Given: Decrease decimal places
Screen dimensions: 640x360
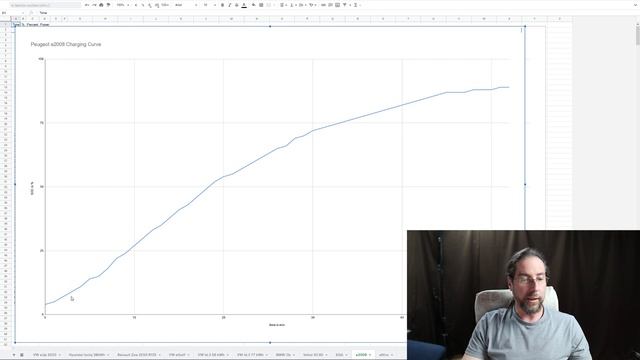Looking at the screenshot, I should [x=149, y=5].
